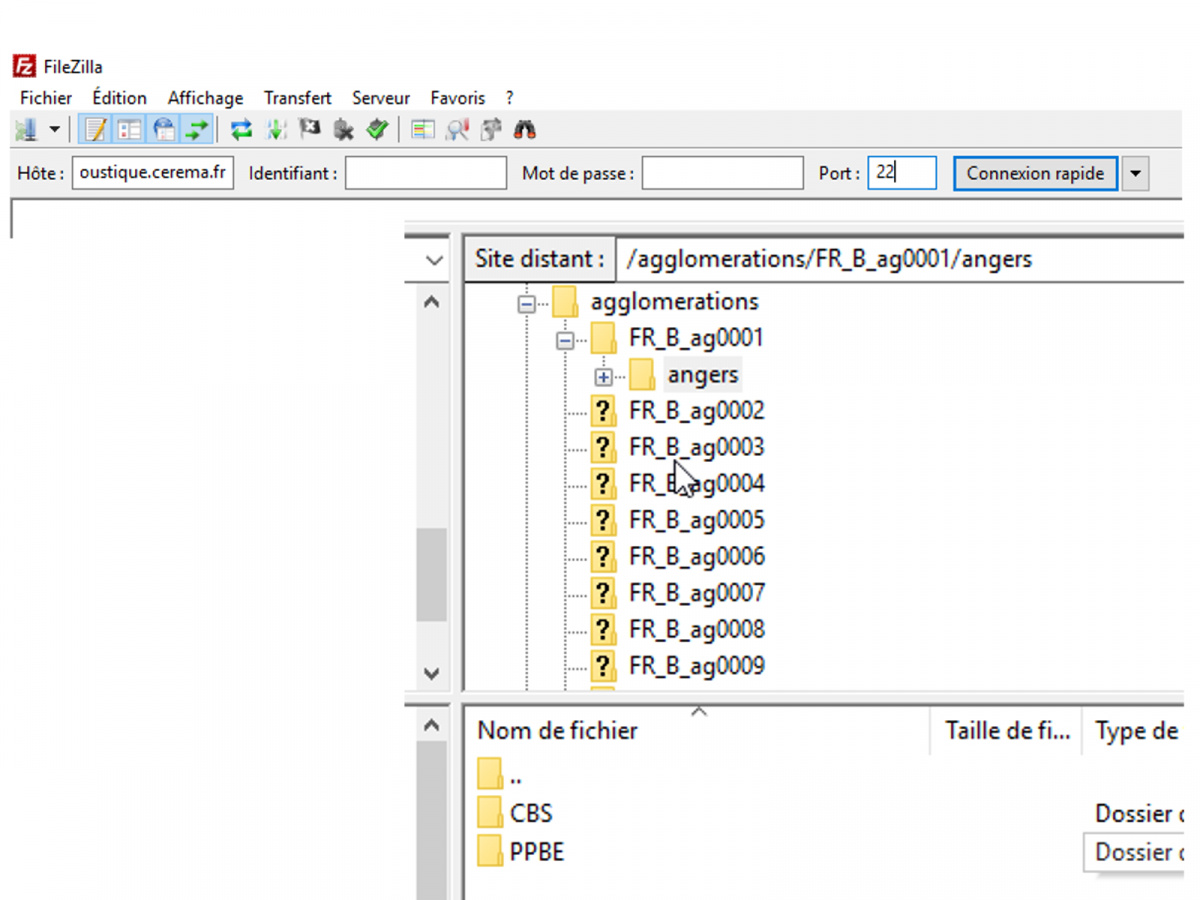Click the reconnect to last server icon

click(x=376, y=129)
